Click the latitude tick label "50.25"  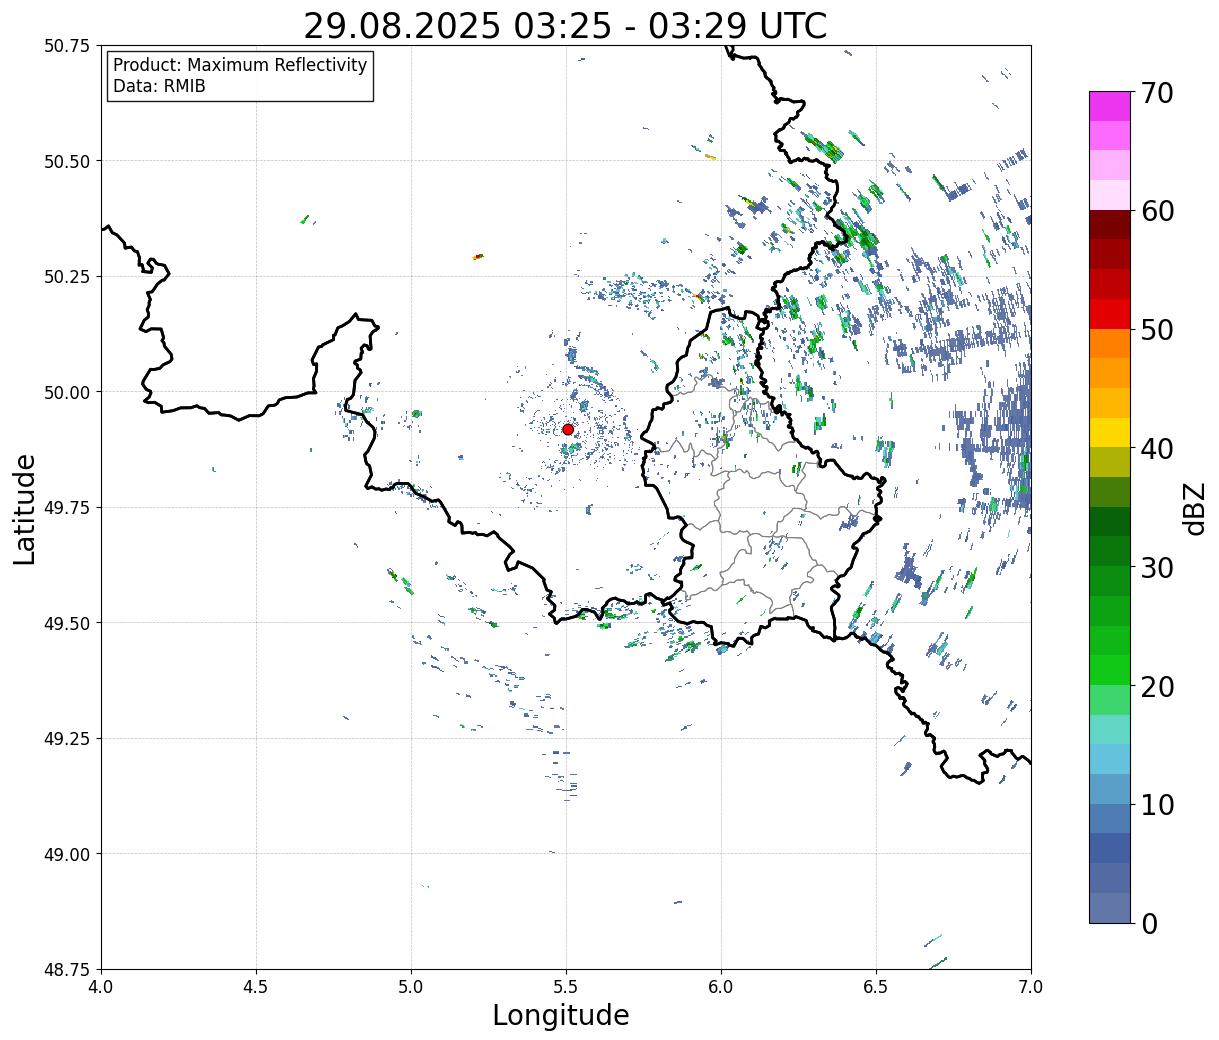coord(67,277)
